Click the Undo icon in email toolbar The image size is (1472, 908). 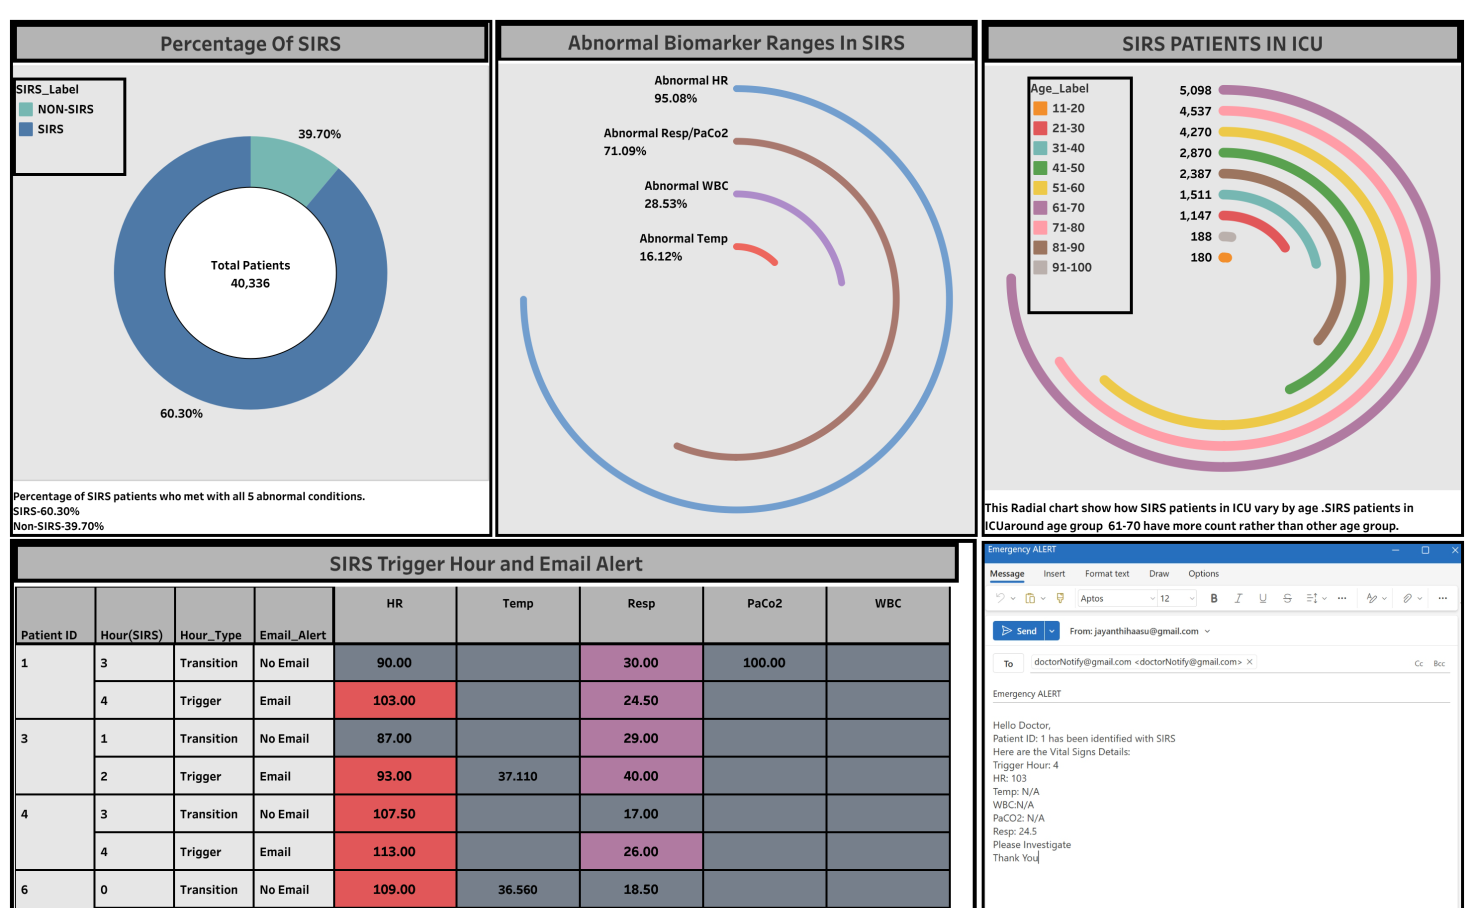point(999,598)
